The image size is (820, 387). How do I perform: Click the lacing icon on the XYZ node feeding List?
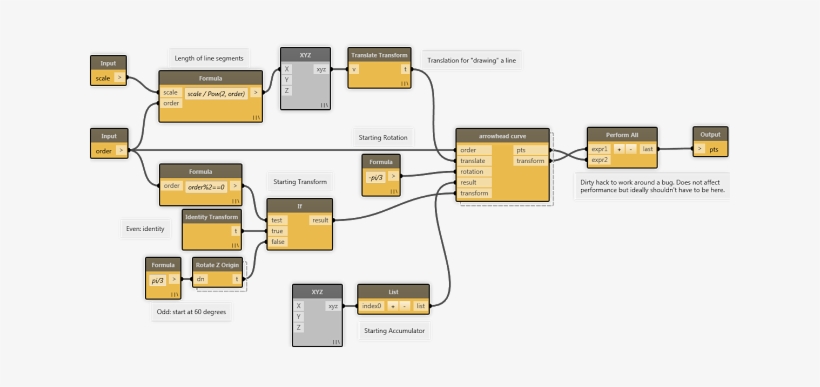tap(337, 342)
